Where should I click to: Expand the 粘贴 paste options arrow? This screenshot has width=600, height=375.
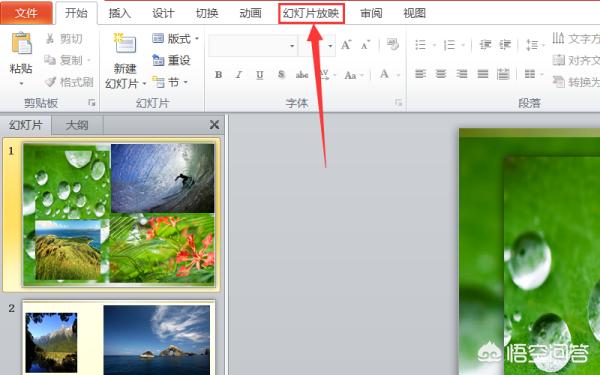pyautogui.click(x=21, y=83)
